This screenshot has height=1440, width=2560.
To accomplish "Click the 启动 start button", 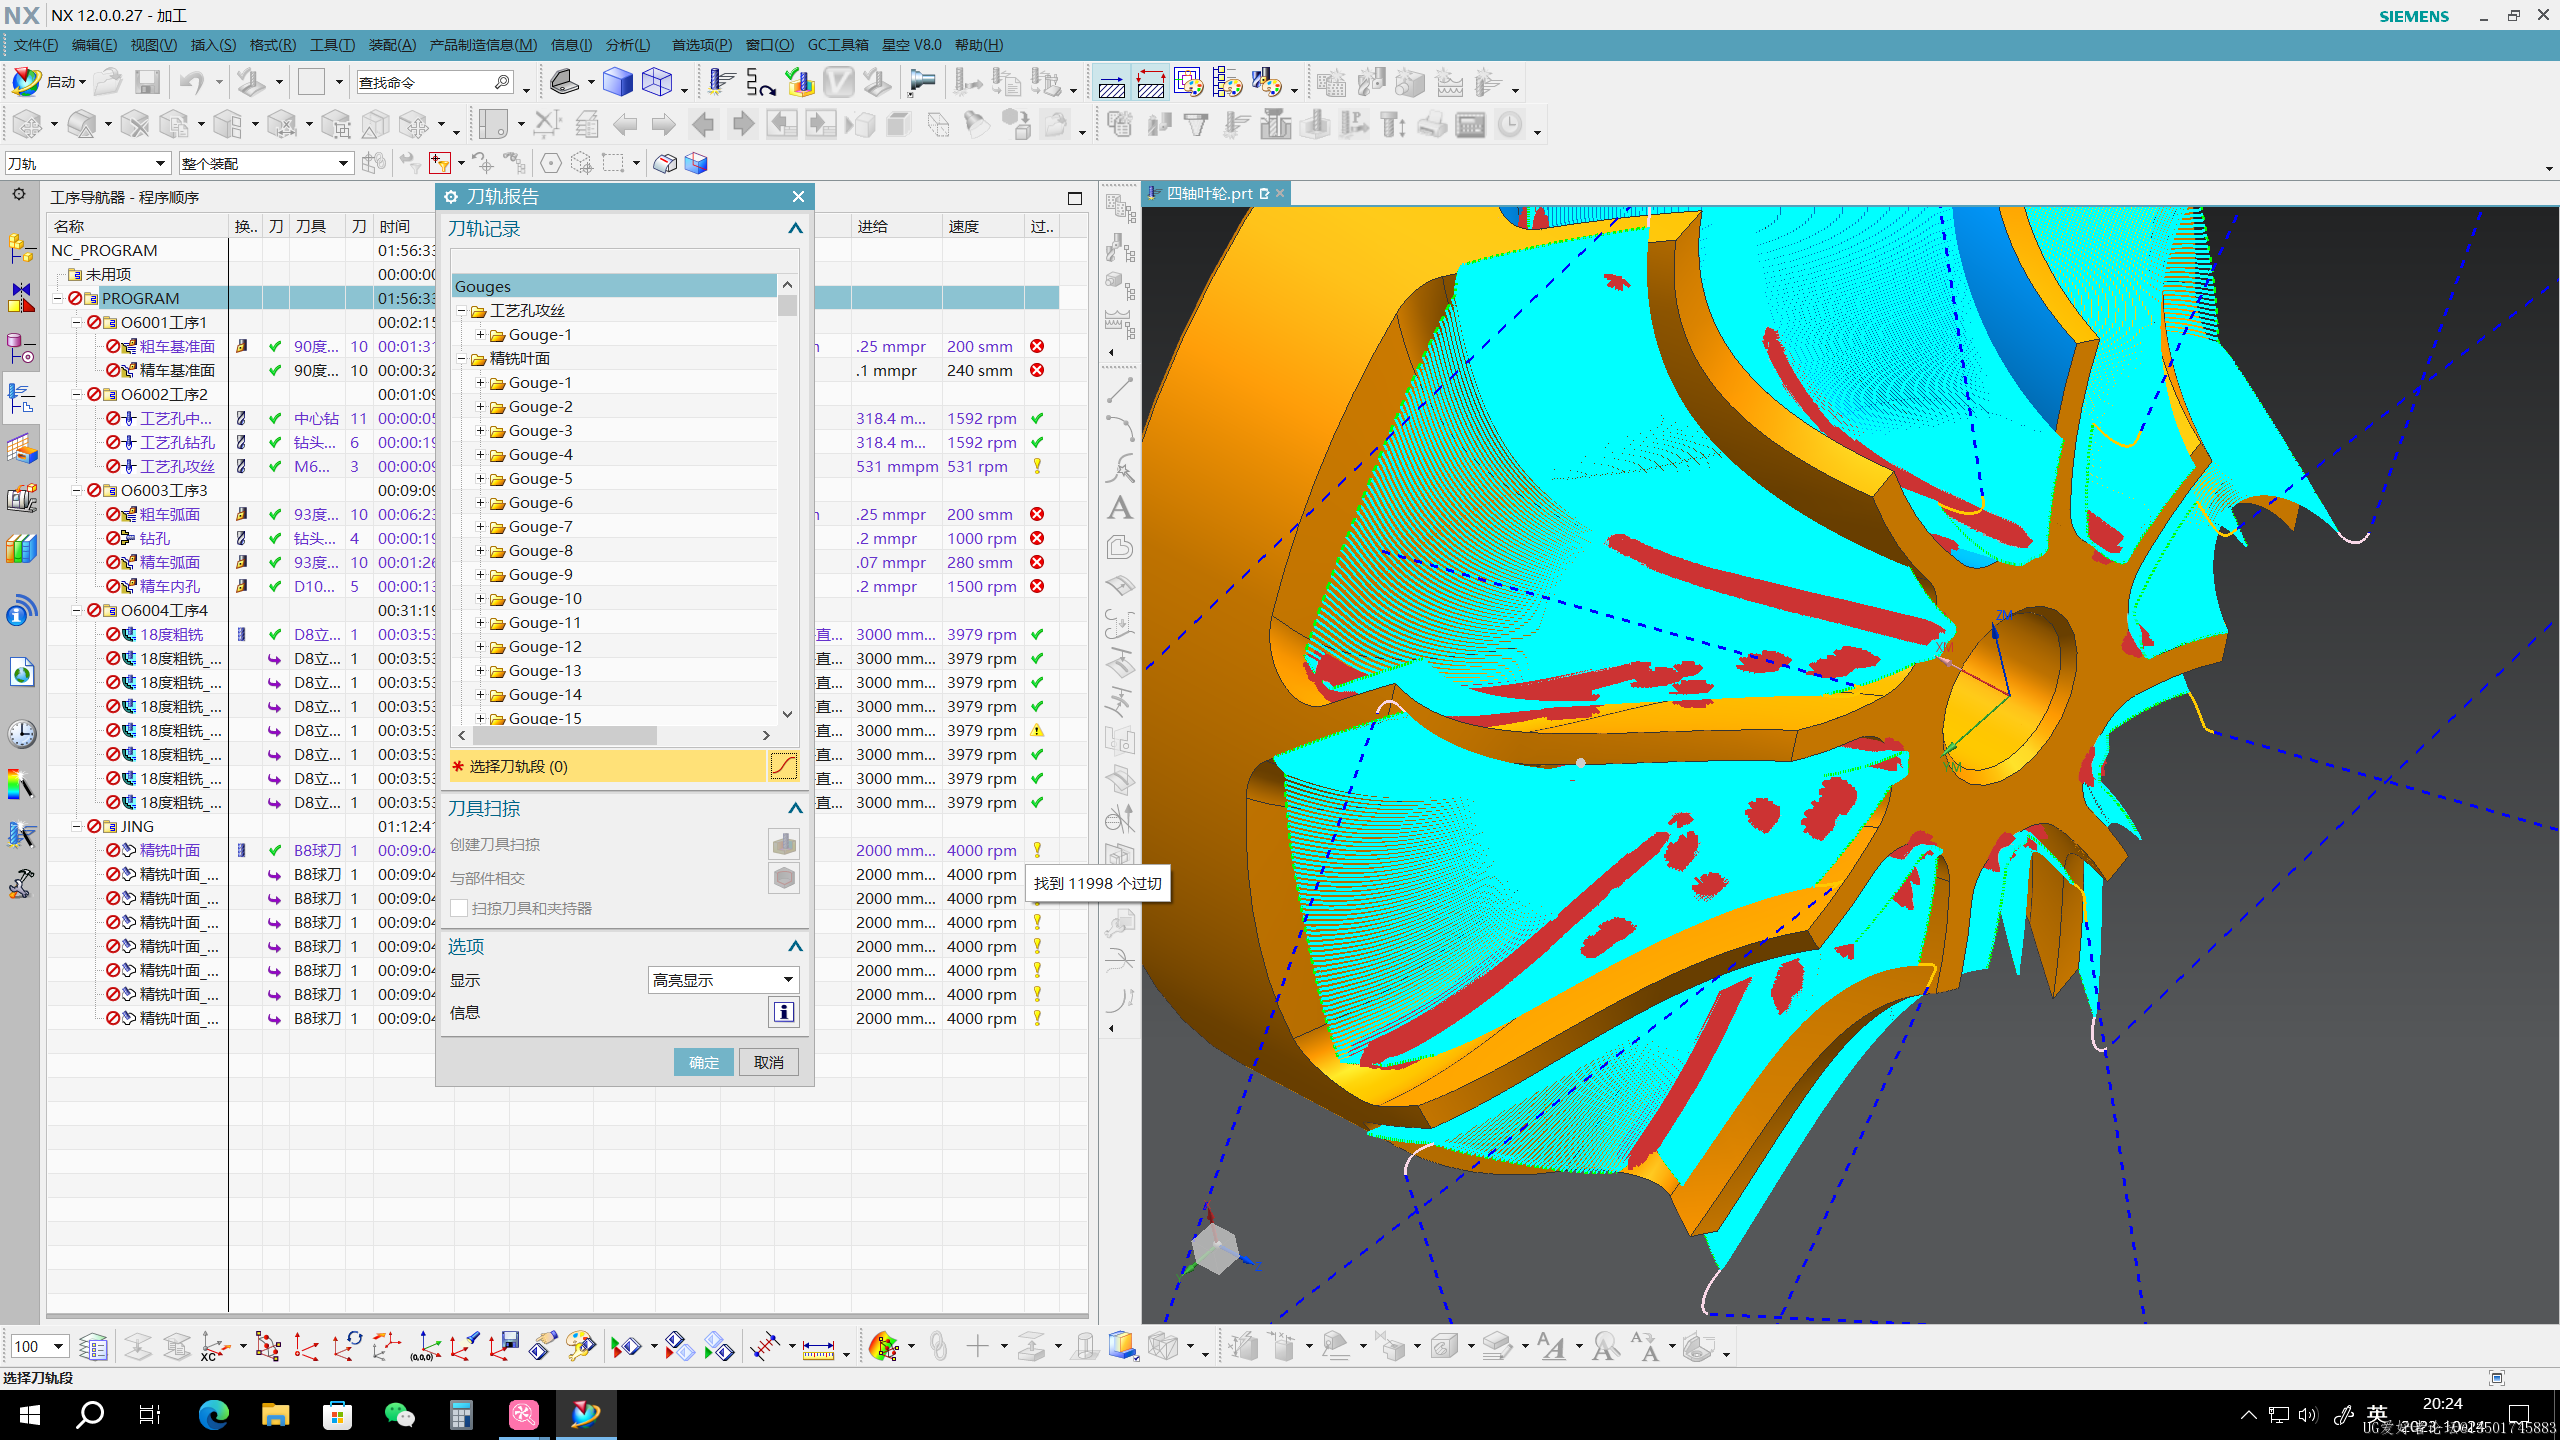I will click(x=48, y=82).
